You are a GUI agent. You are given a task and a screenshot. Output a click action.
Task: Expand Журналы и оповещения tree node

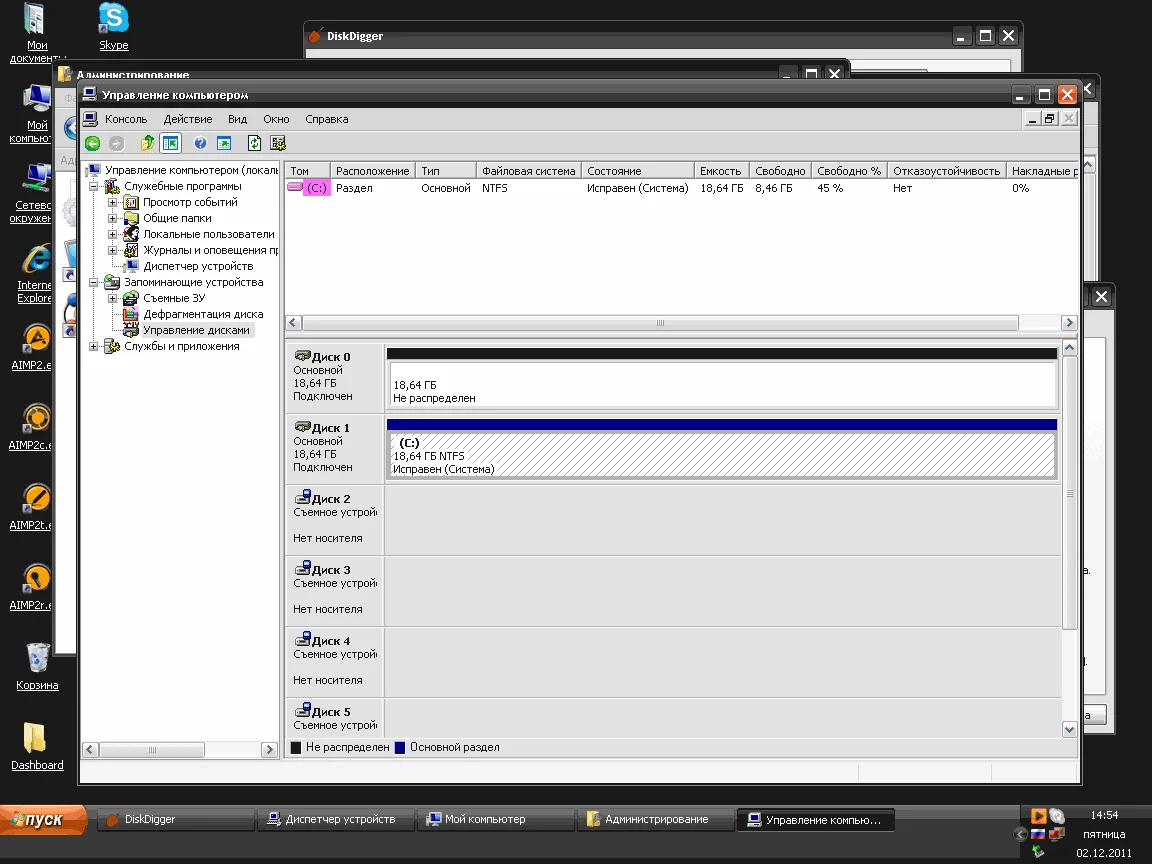(112, 250)
